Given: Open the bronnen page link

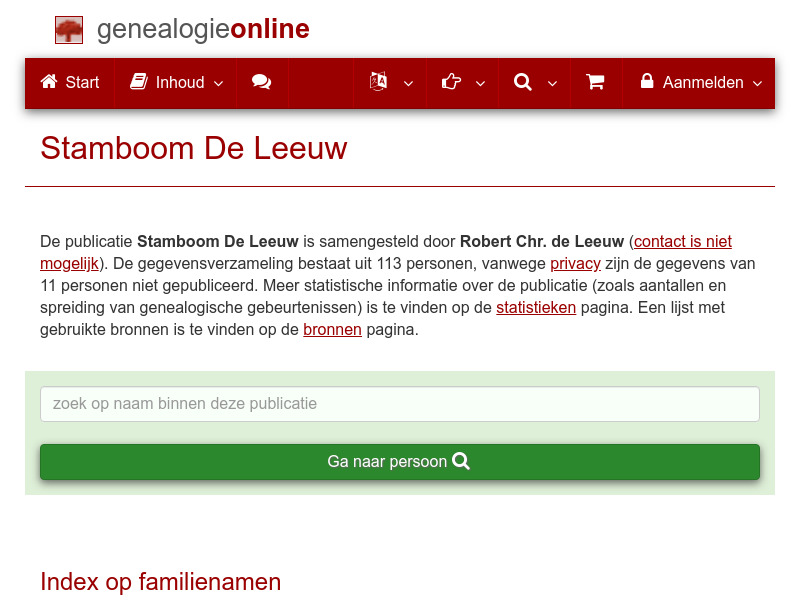Looking at the screenshot, I should tap(332, 329).
